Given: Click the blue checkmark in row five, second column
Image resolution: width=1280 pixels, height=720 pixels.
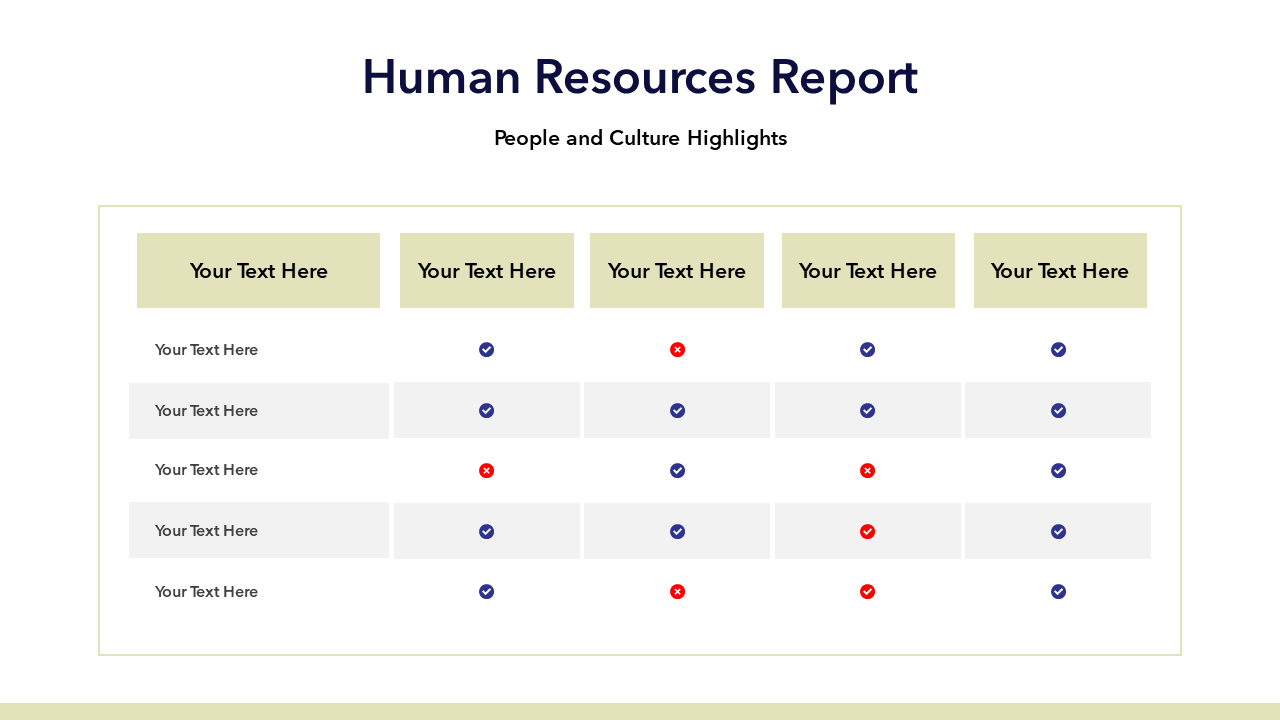Looking at the screenshot, I should click(486, 592).
